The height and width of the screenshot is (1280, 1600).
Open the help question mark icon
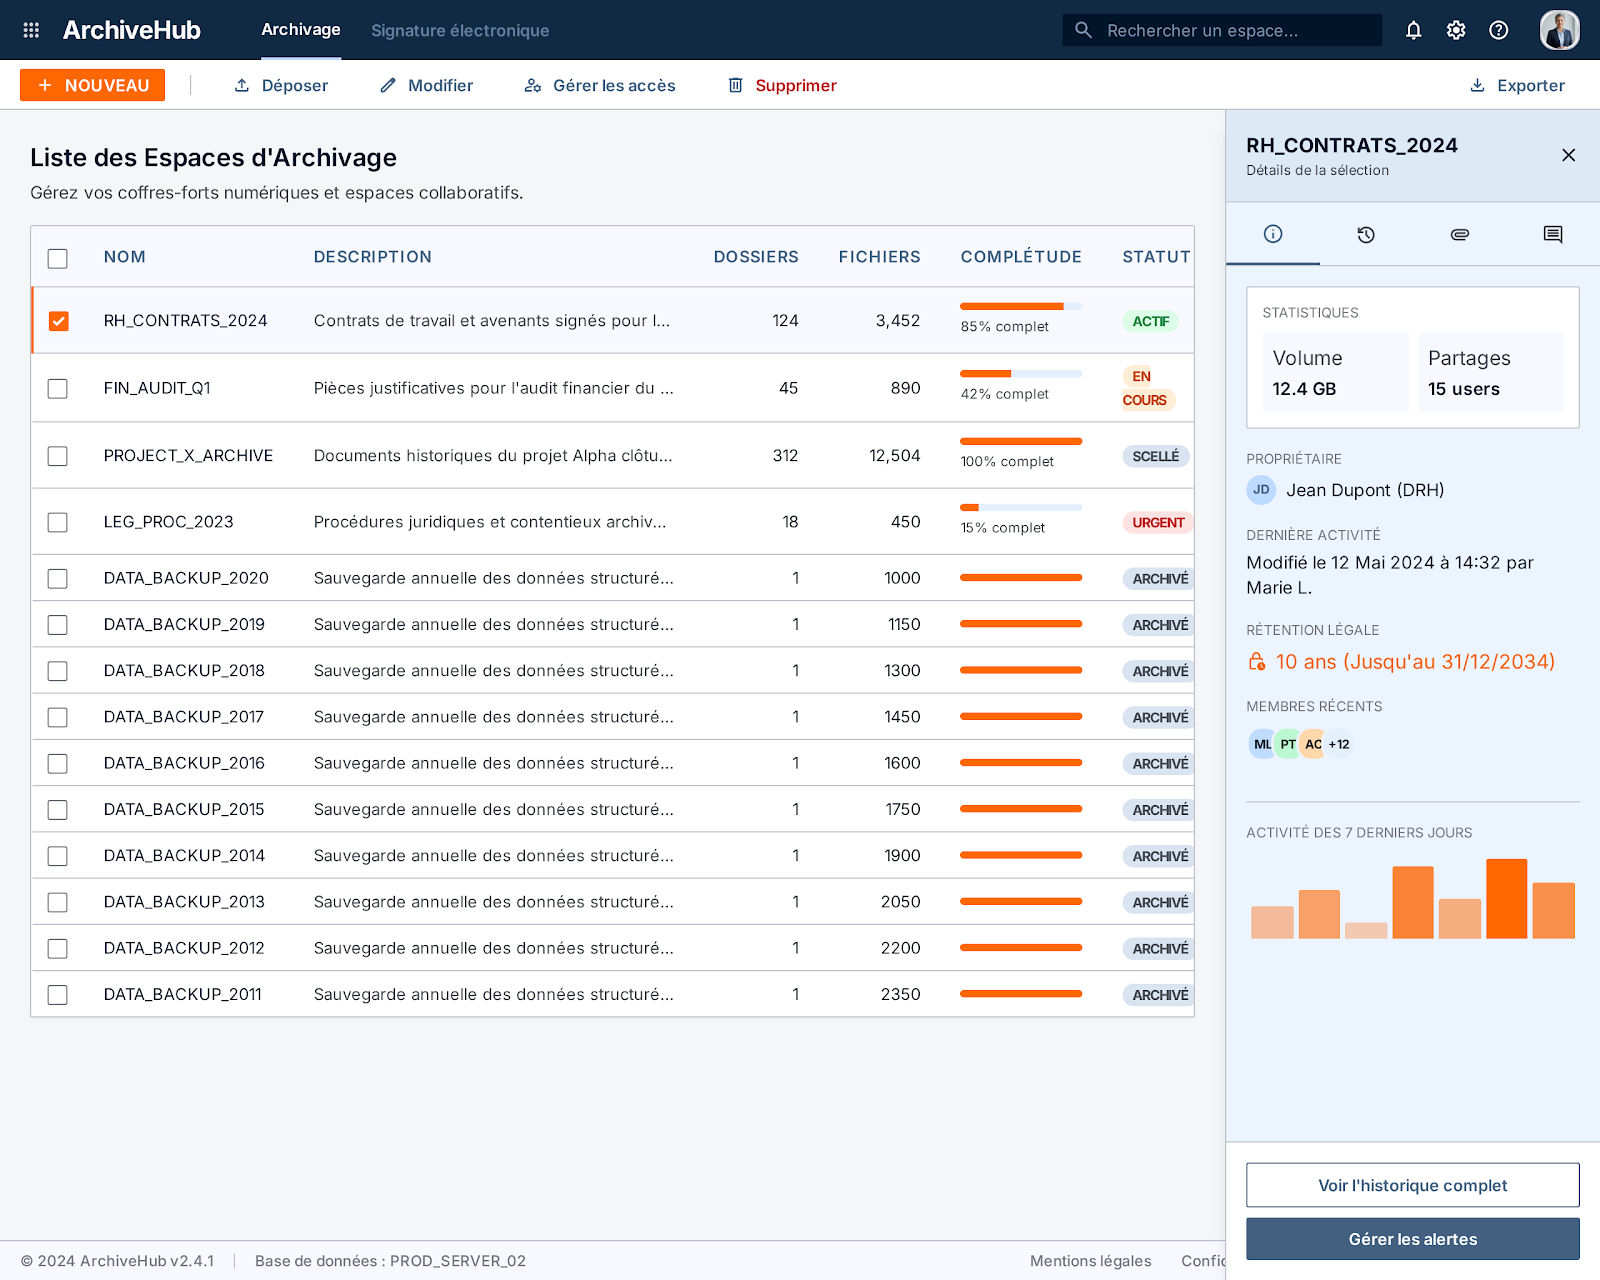1498,30
